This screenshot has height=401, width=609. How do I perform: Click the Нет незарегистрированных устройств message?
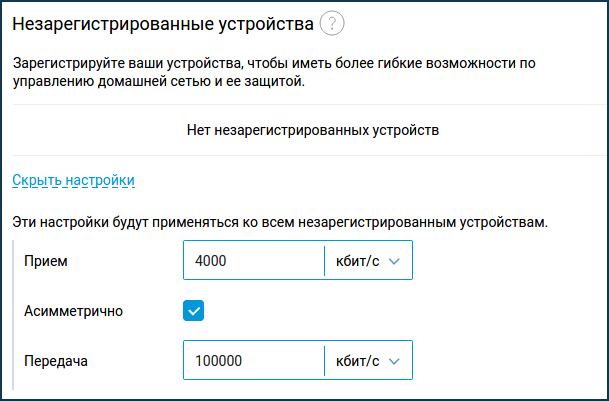coord(313,130)
